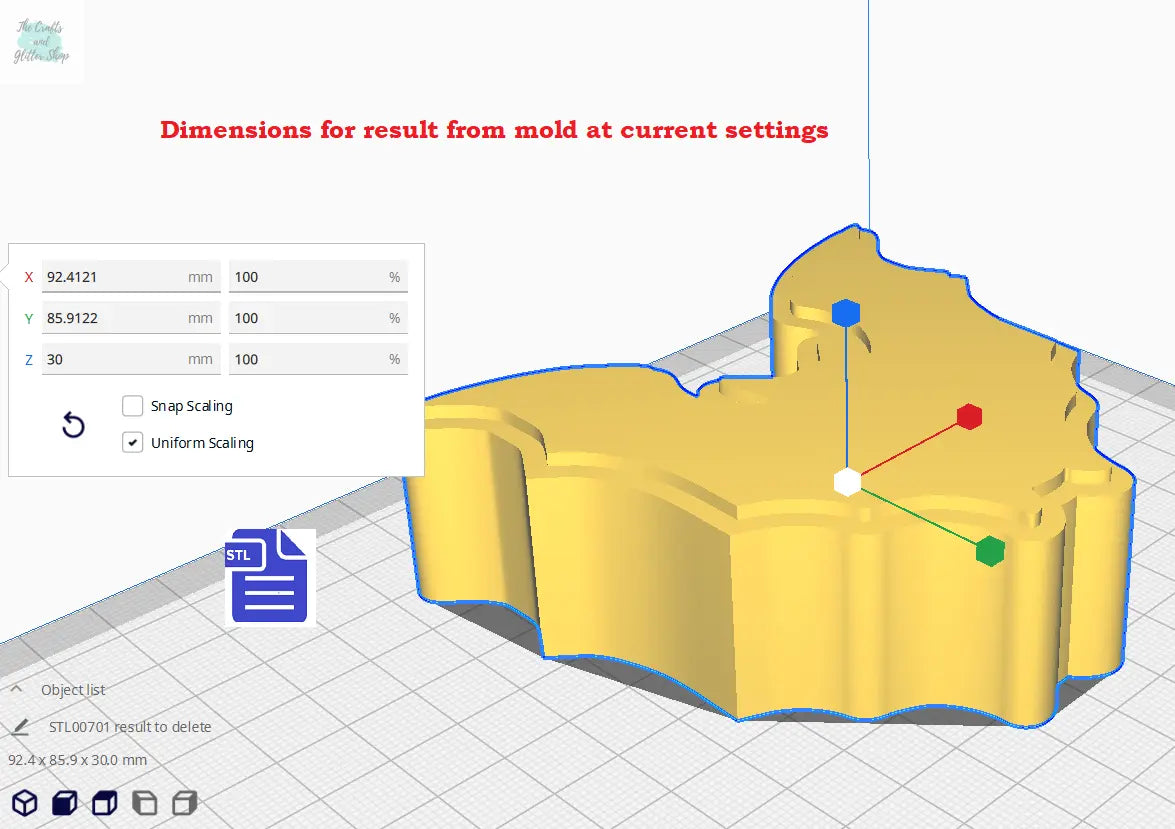Select the top view cube icon

tap(104, 802)
